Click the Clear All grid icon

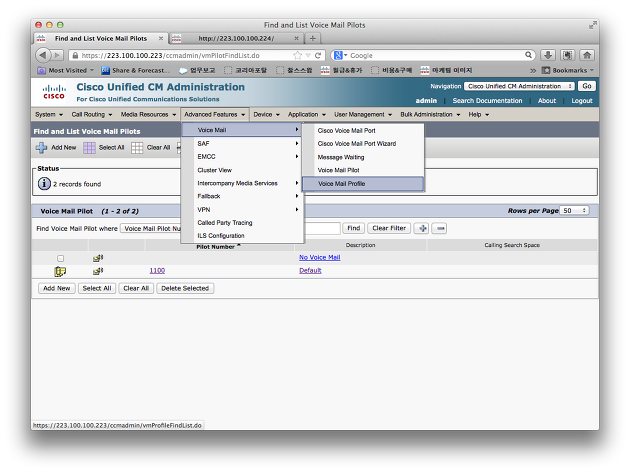point(137,147)
